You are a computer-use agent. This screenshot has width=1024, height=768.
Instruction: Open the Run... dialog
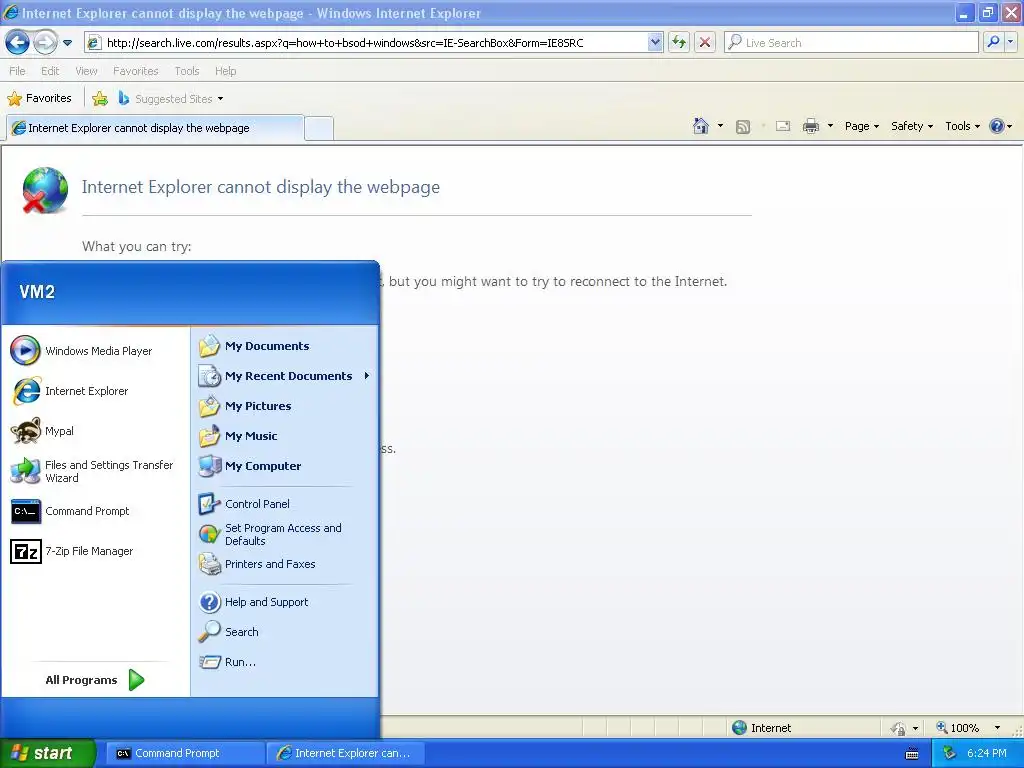point(284,662)
